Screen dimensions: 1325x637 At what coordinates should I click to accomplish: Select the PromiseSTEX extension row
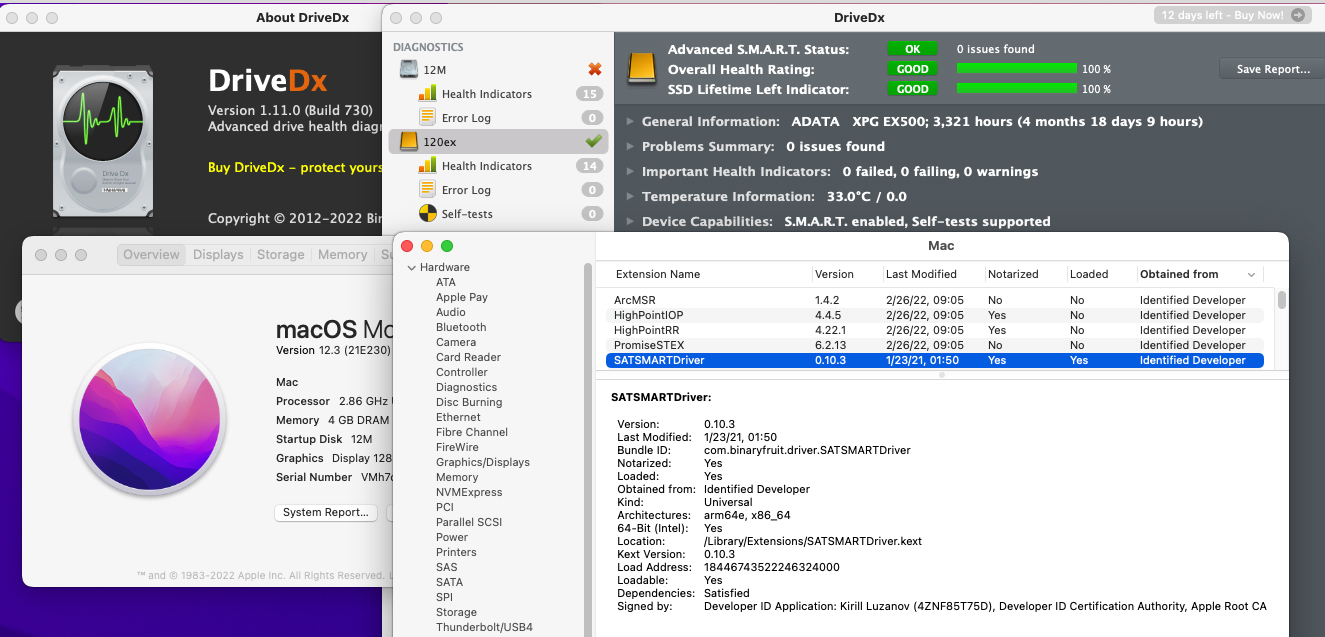click(935, 345)
